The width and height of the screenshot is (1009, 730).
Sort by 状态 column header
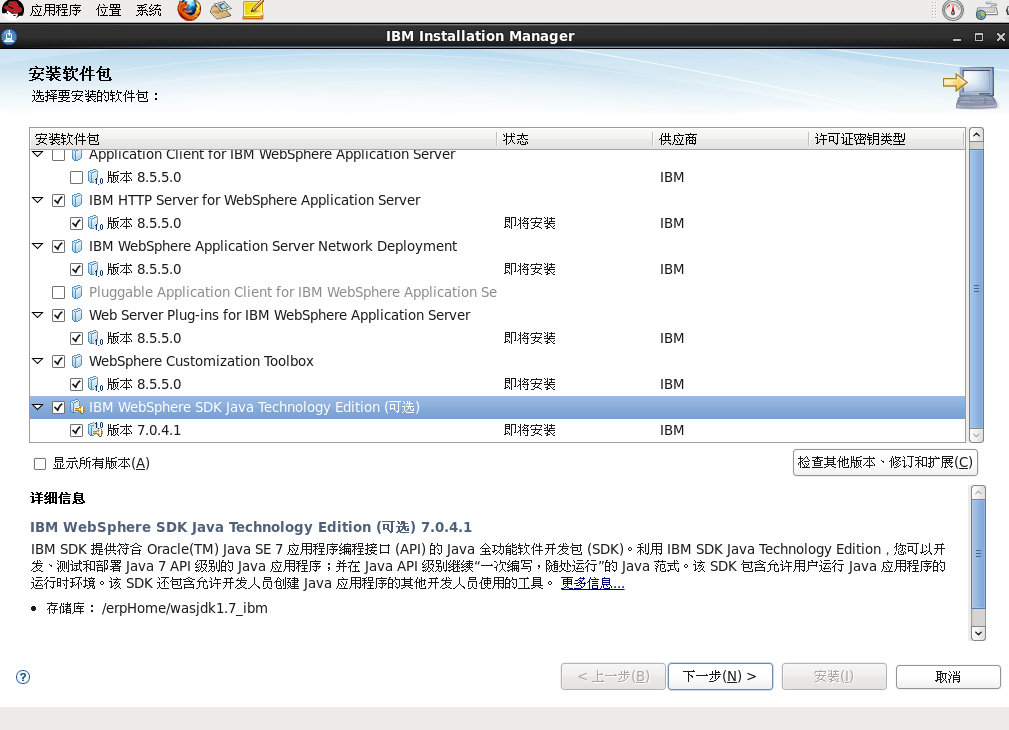(x=574, y=139)
